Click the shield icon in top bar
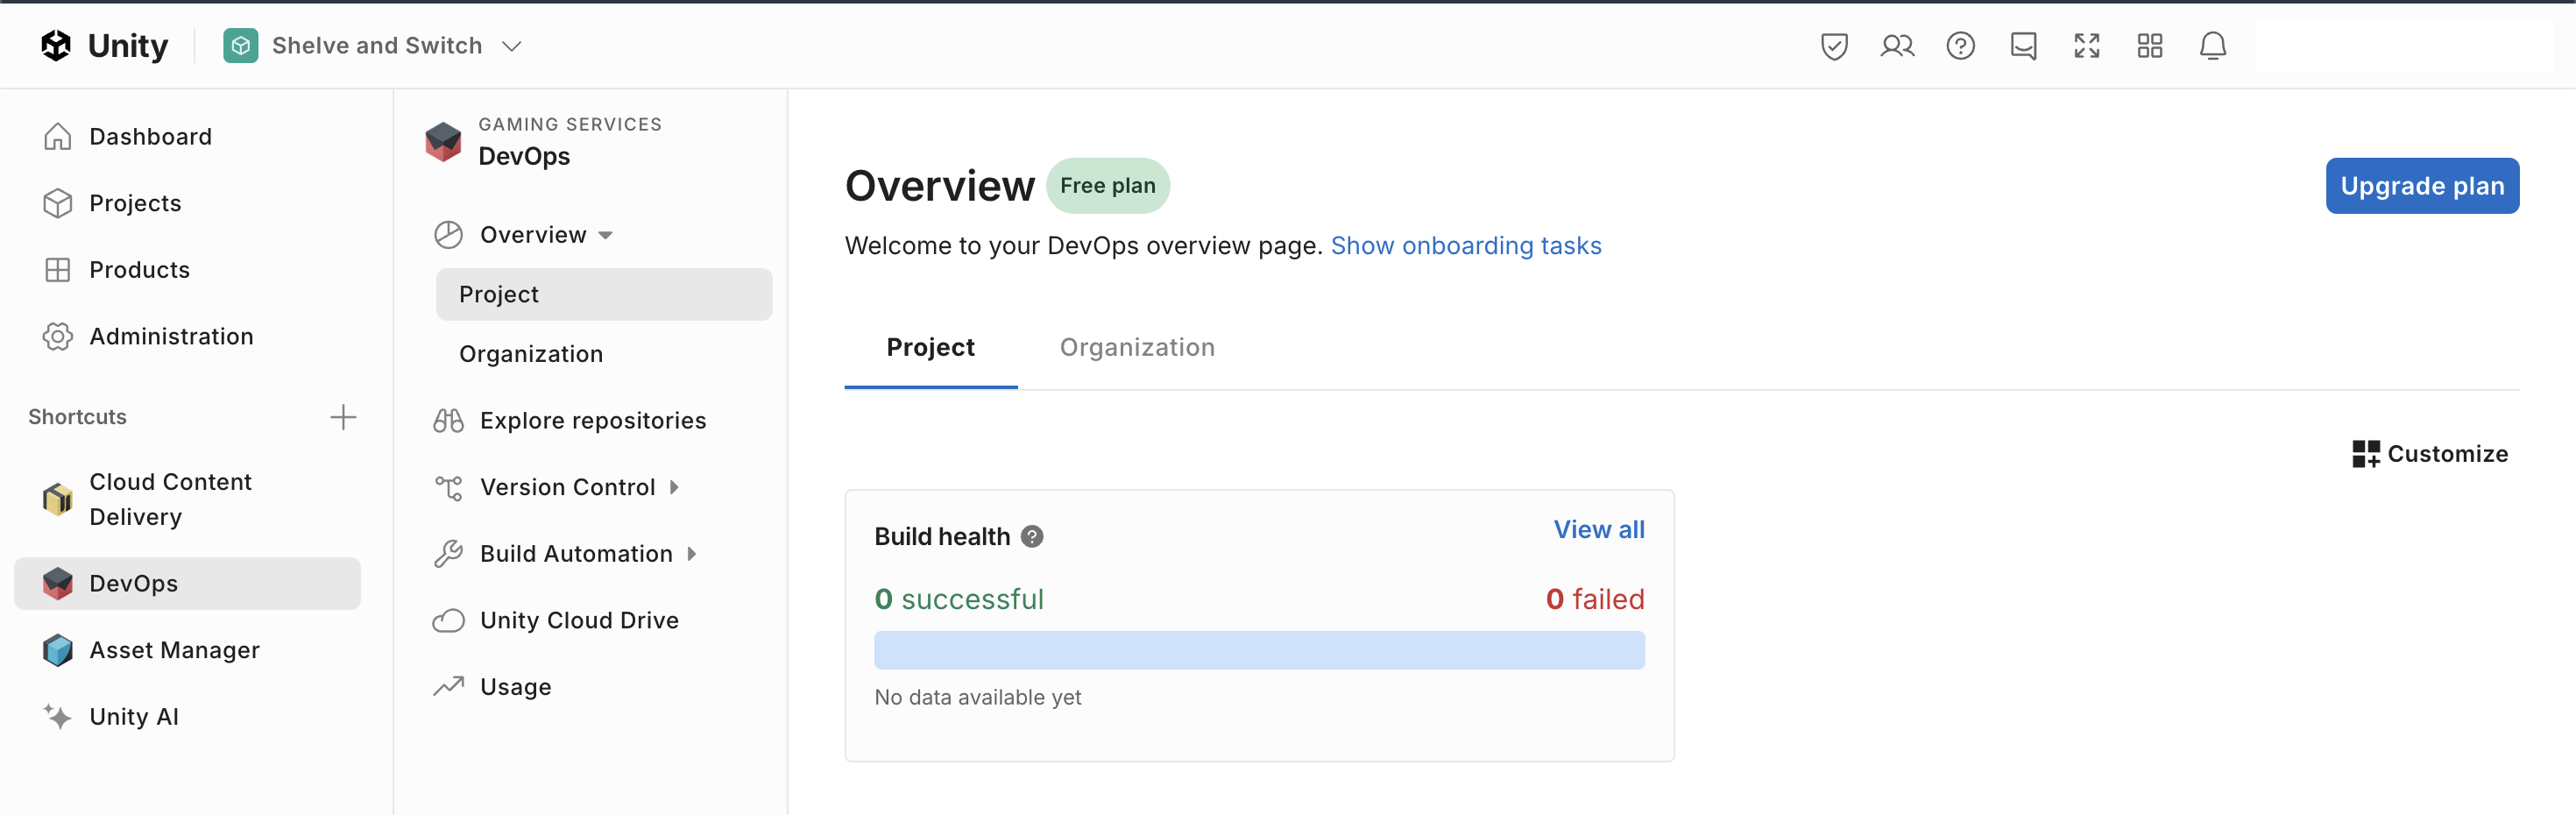 click(x=1833, y=46)
